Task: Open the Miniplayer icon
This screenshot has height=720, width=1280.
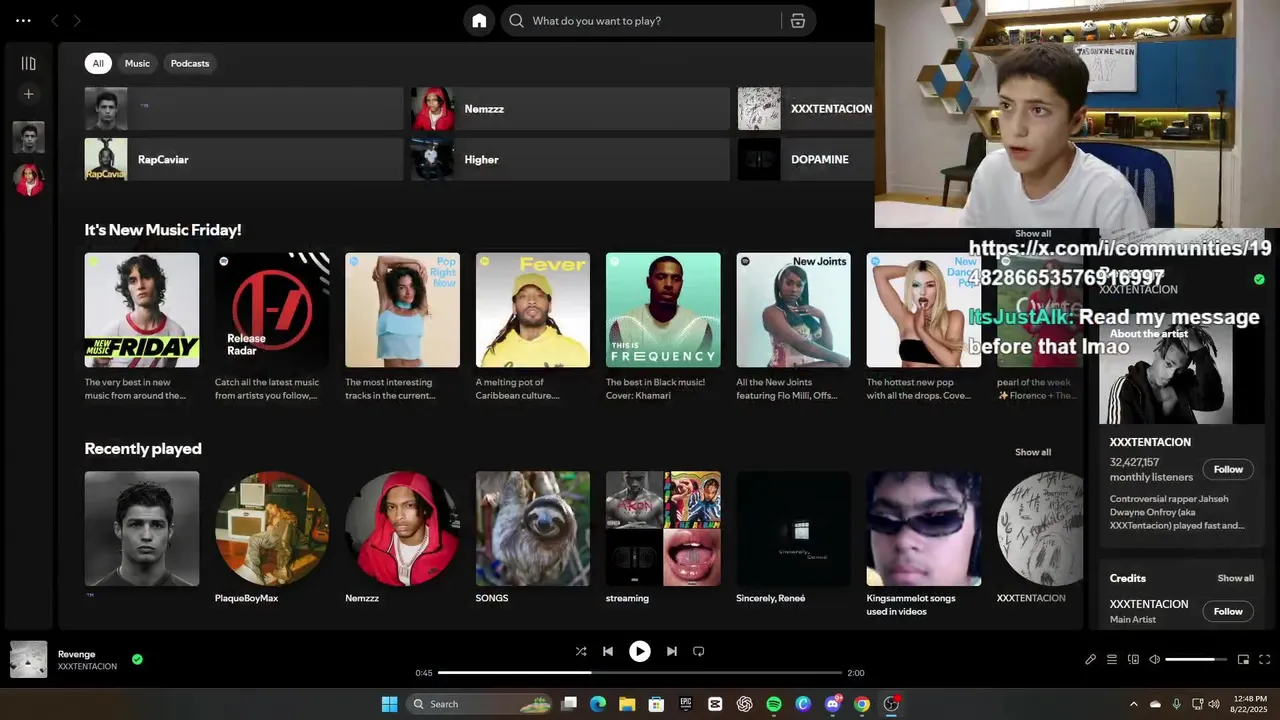Action: coord(1243,659)
